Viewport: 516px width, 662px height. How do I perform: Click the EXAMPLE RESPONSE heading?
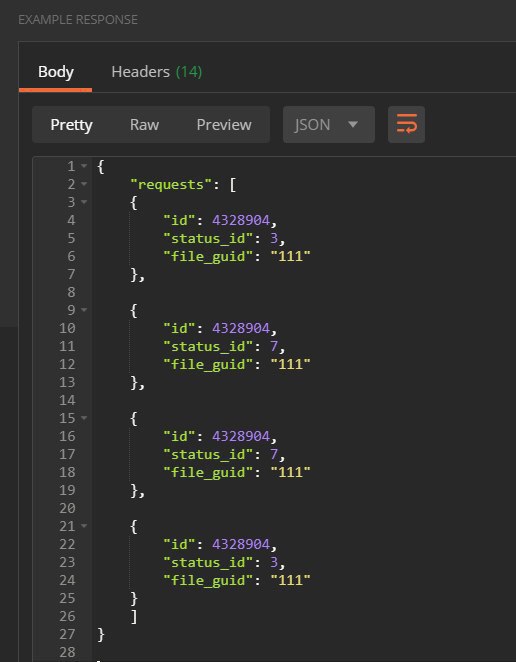(x=78, y=20)
